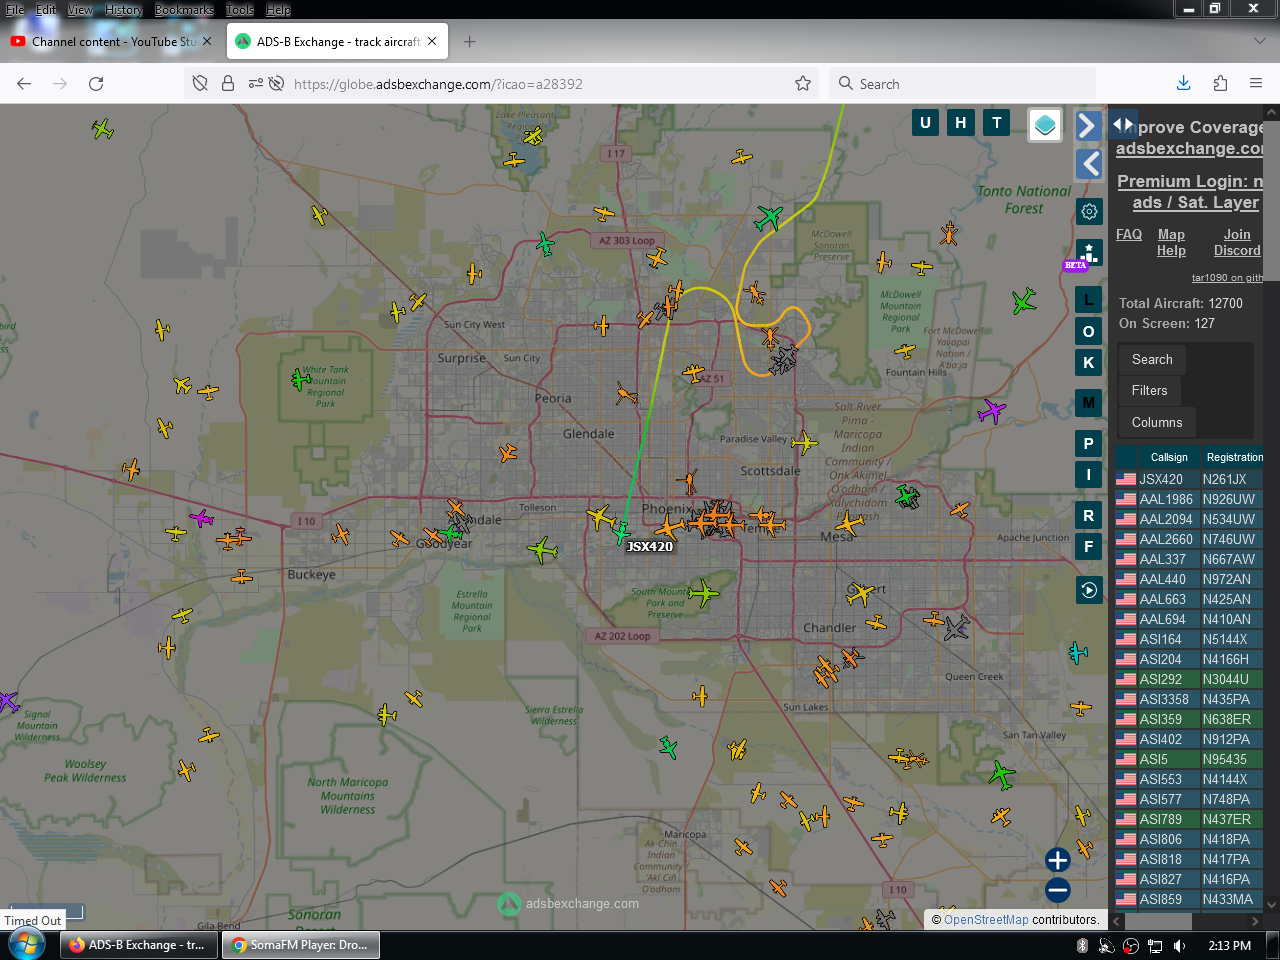Select the JSX420 aircraft on the map

622,533
